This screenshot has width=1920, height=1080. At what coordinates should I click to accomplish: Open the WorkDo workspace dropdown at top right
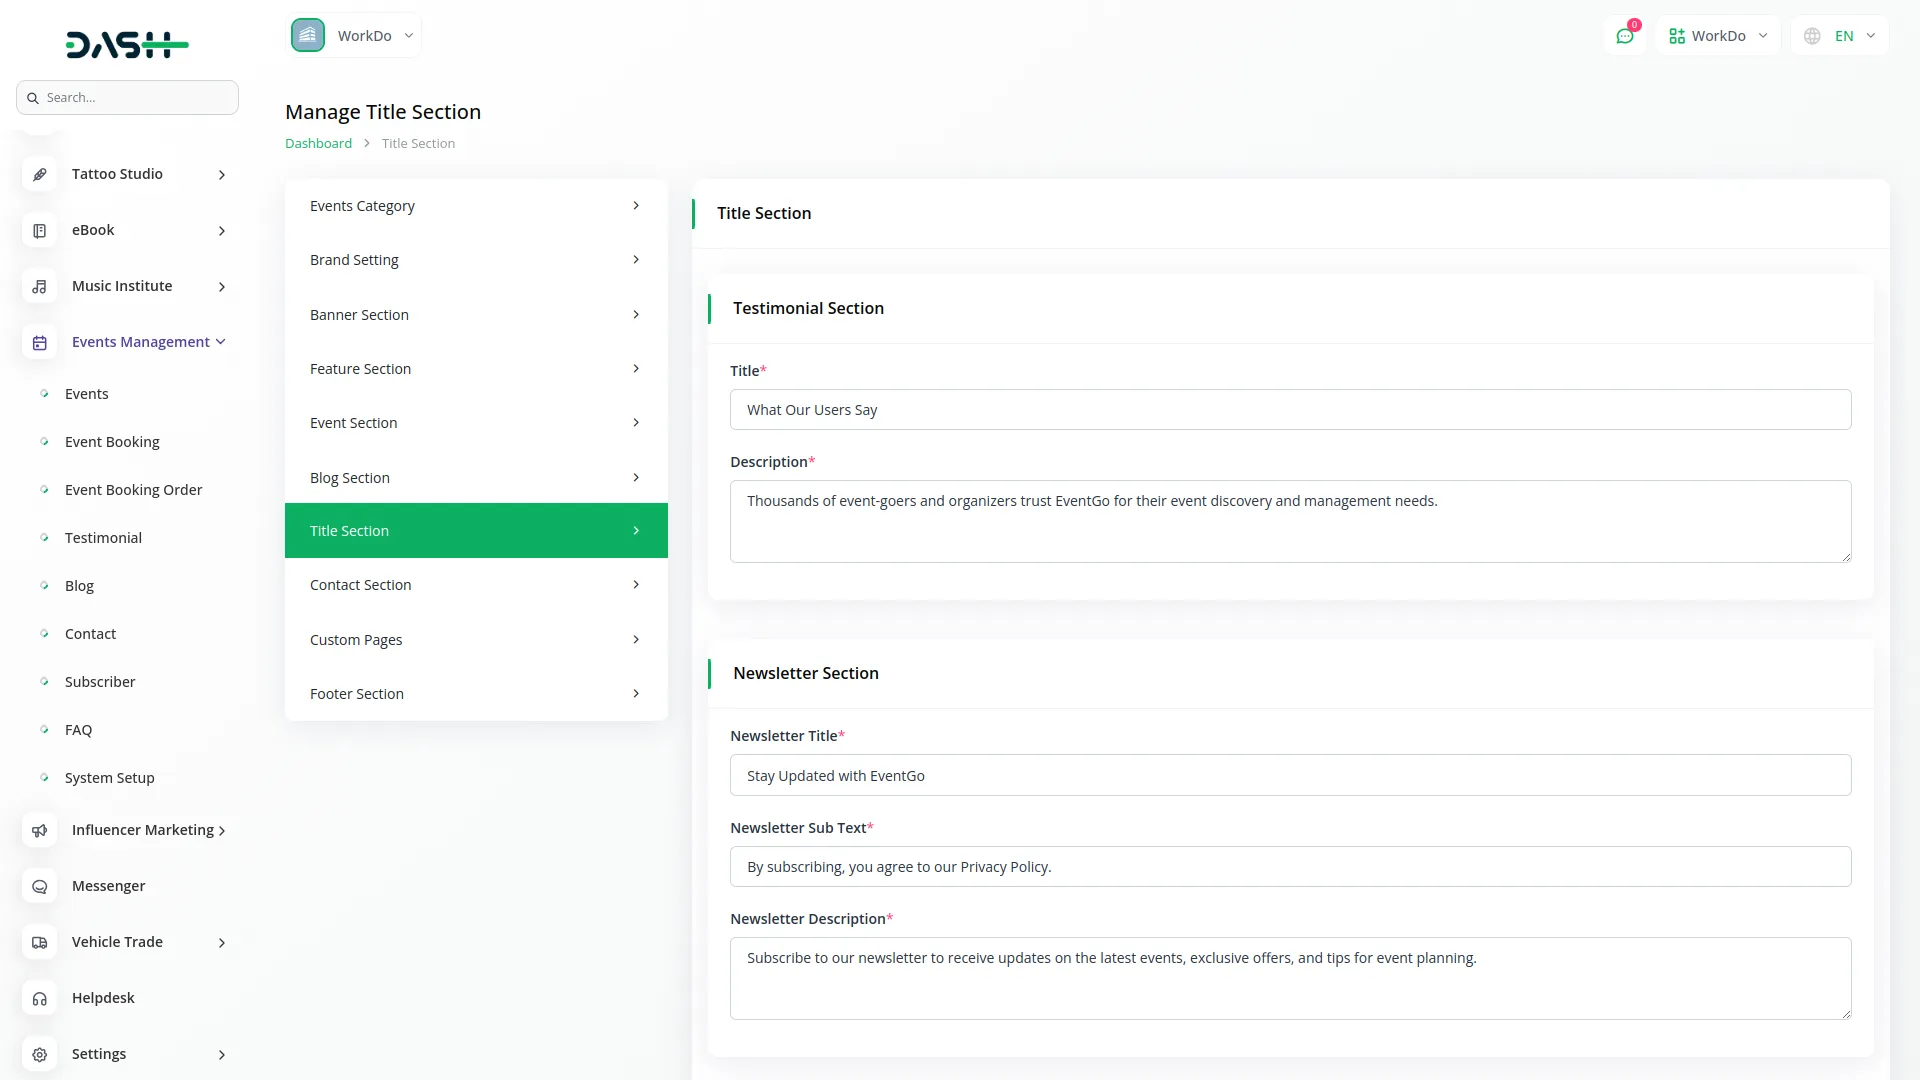tap(1718, 36)
